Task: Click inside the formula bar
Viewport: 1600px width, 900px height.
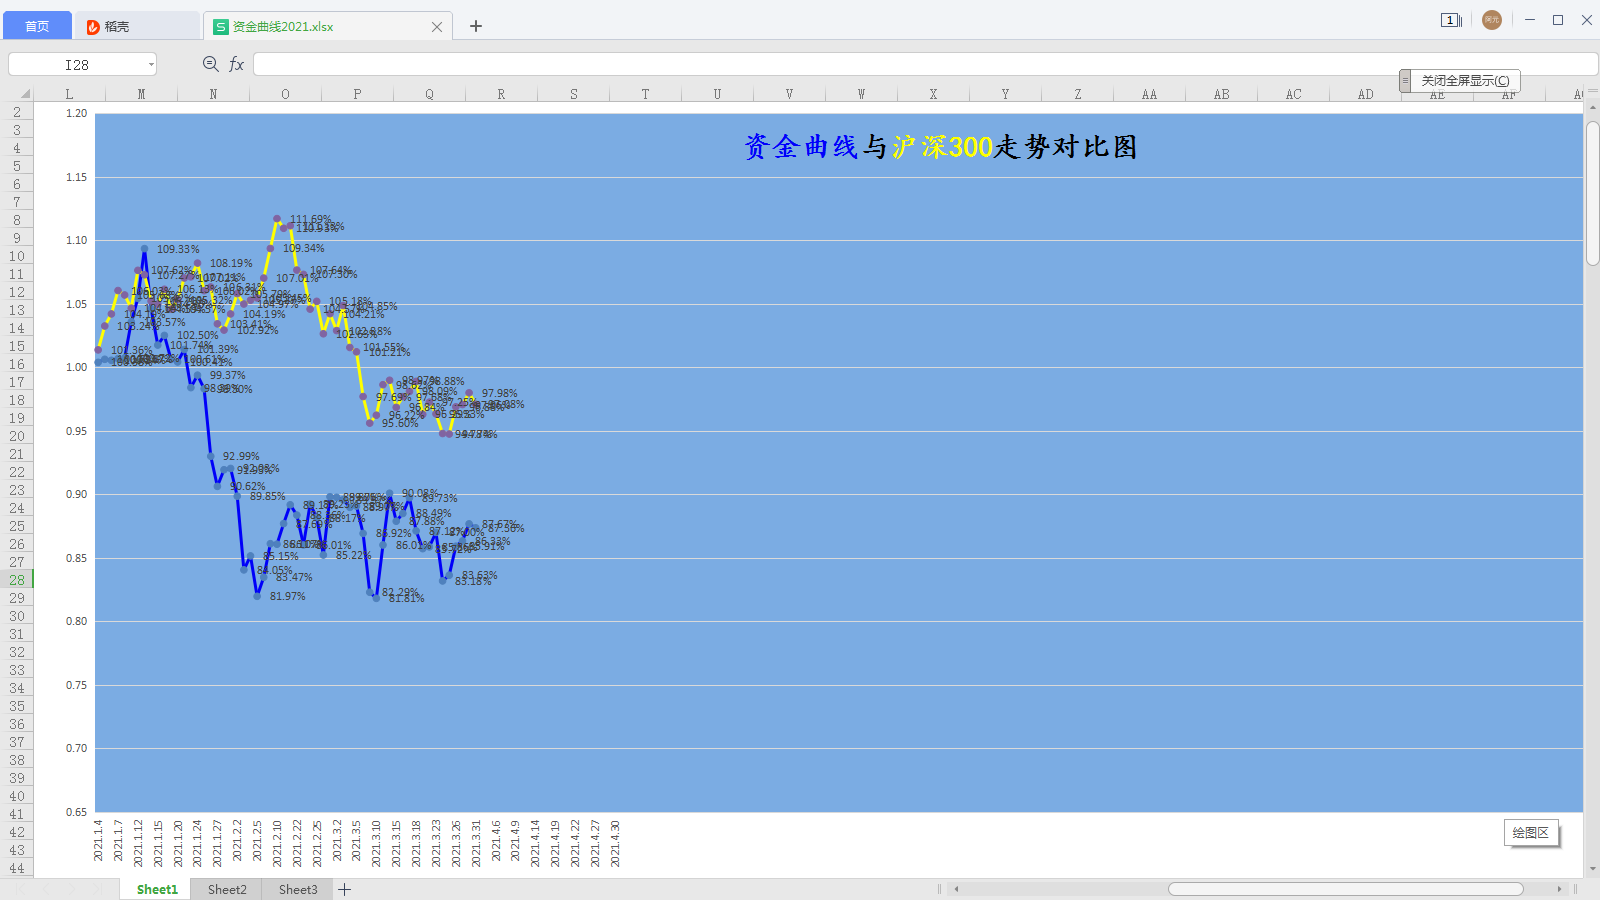Action: point(700,63)
